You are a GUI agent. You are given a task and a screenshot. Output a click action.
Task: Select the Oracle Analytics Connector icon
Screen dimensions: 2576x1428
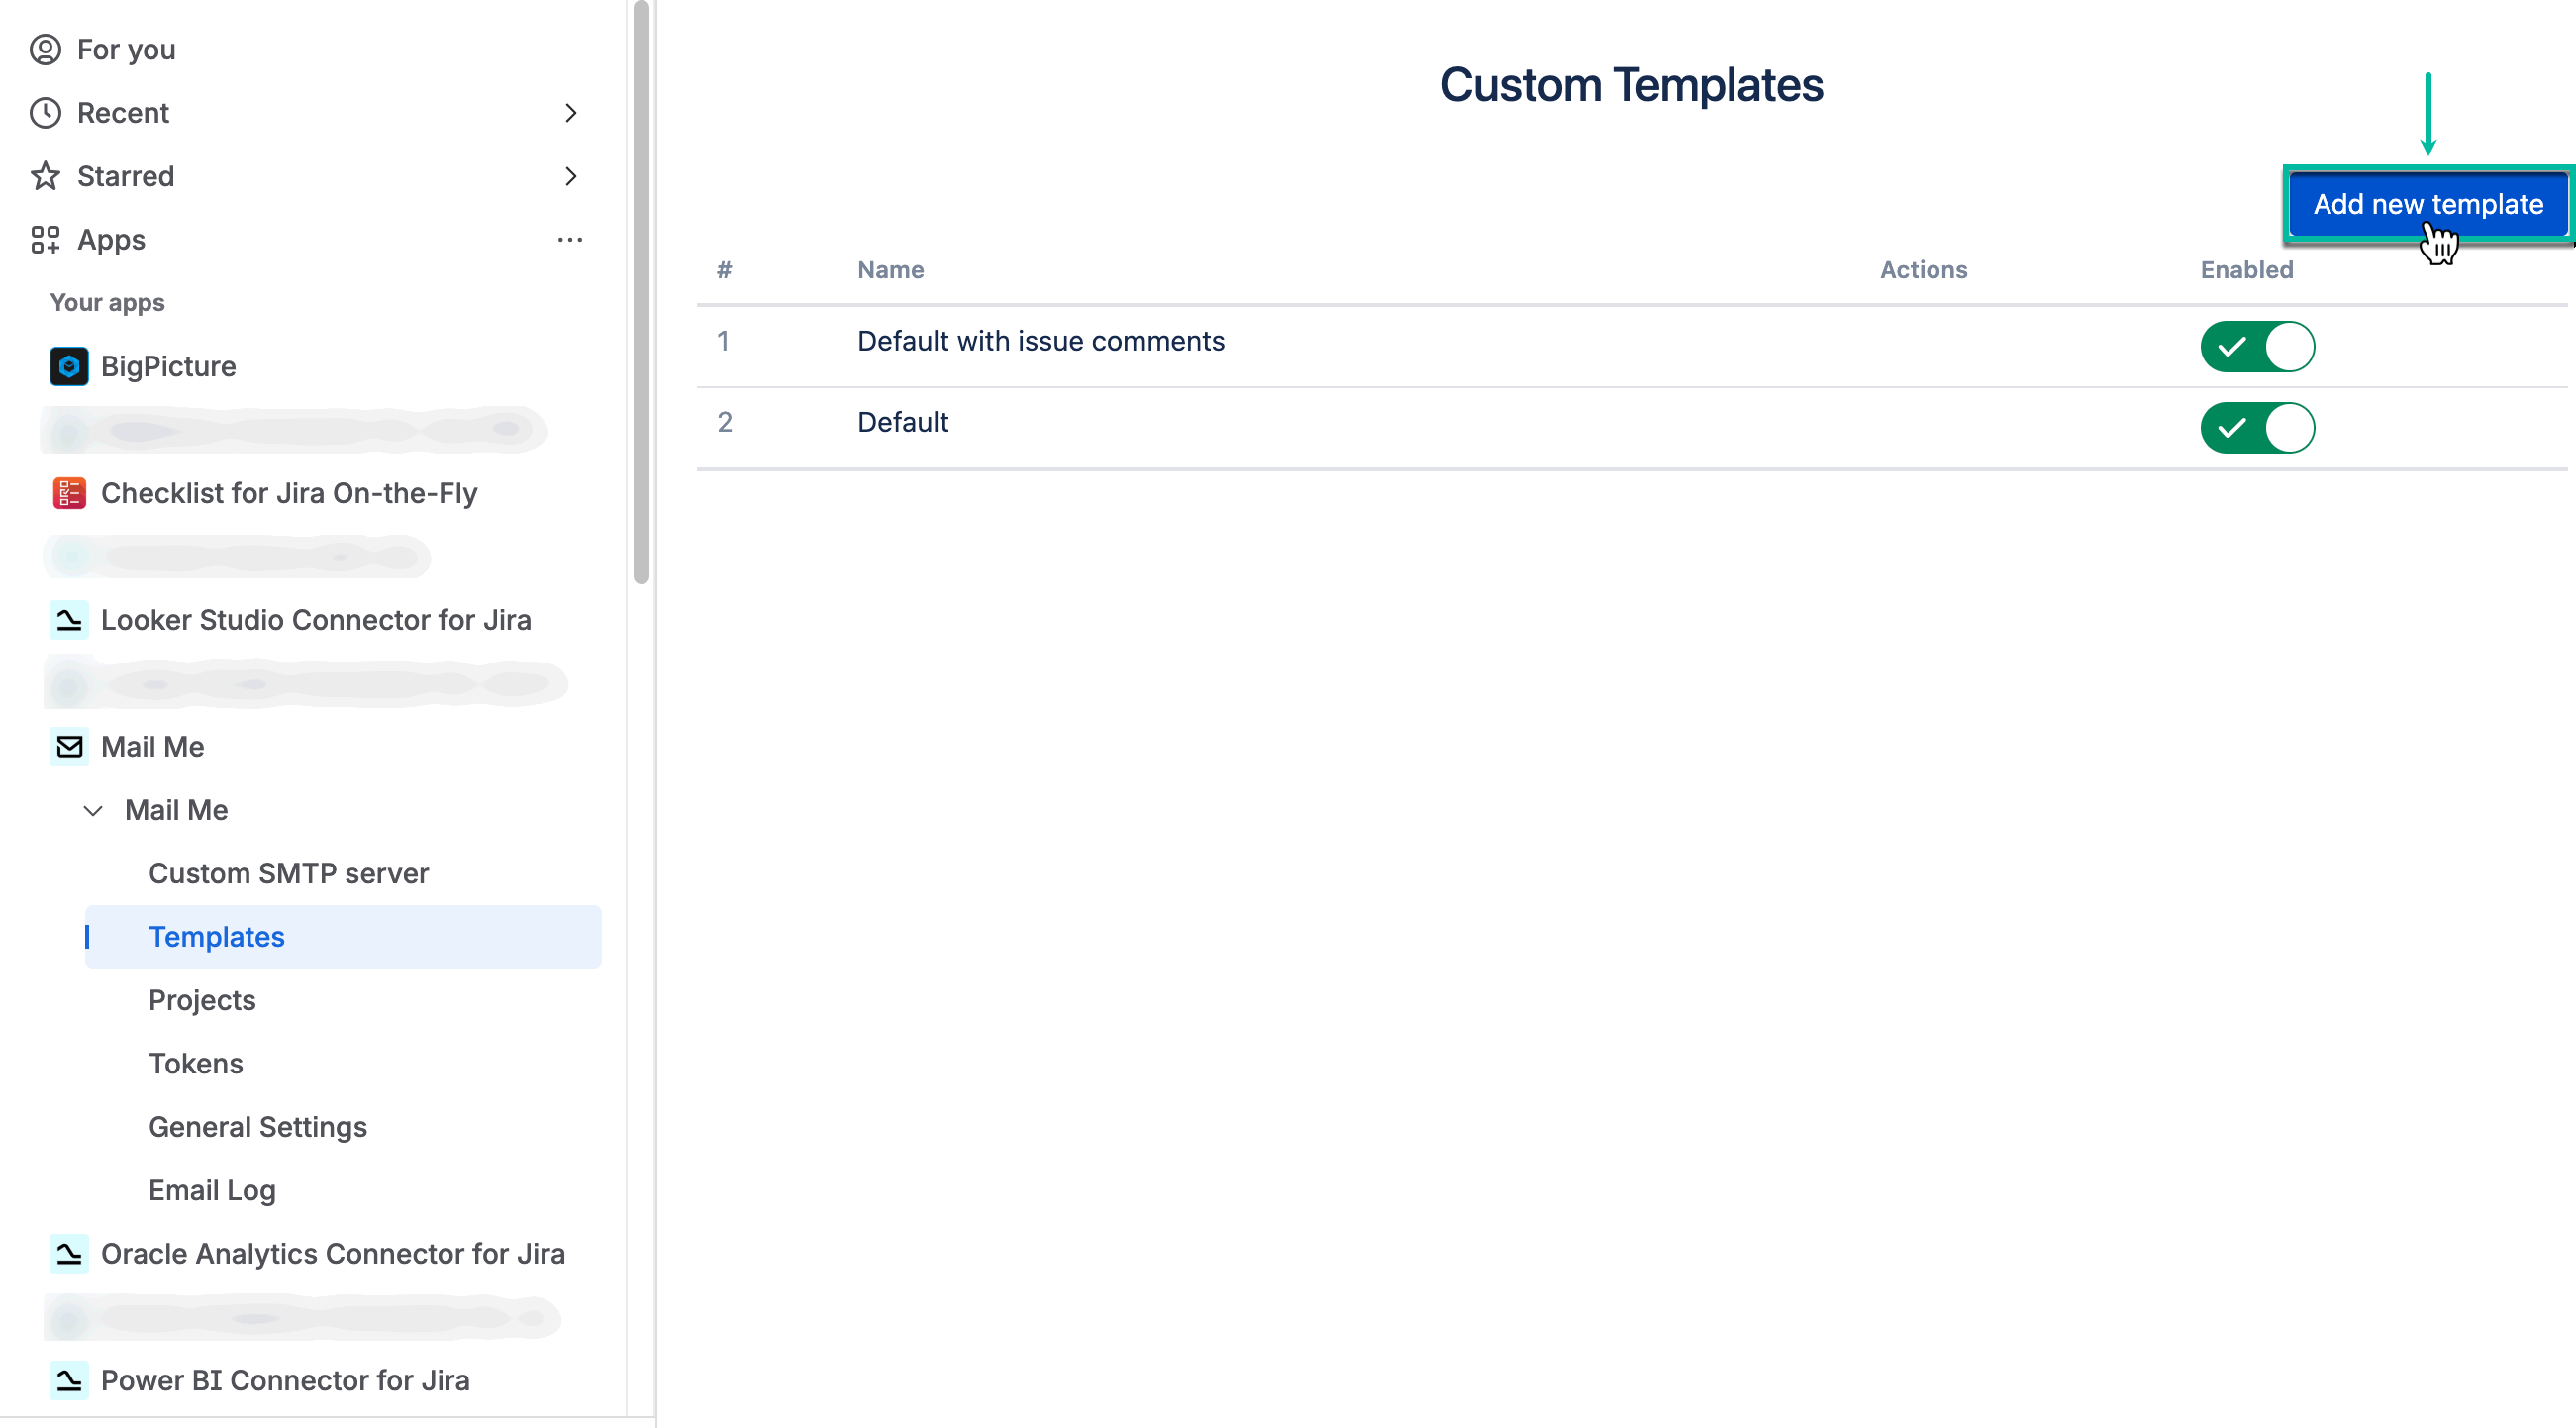(x=68, y=1253)
